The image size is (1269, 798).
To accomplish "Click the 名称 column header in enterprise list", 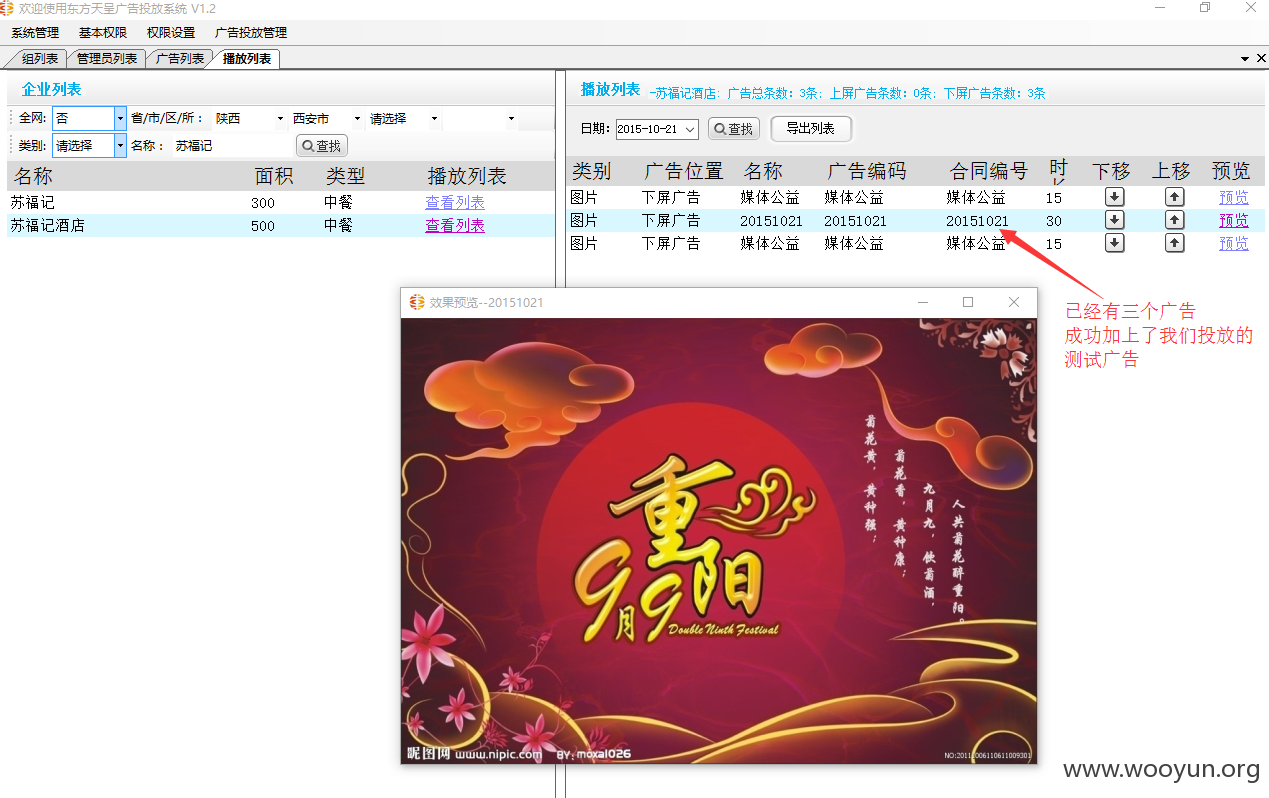I will pyautogui.click(x=33, y=177).
